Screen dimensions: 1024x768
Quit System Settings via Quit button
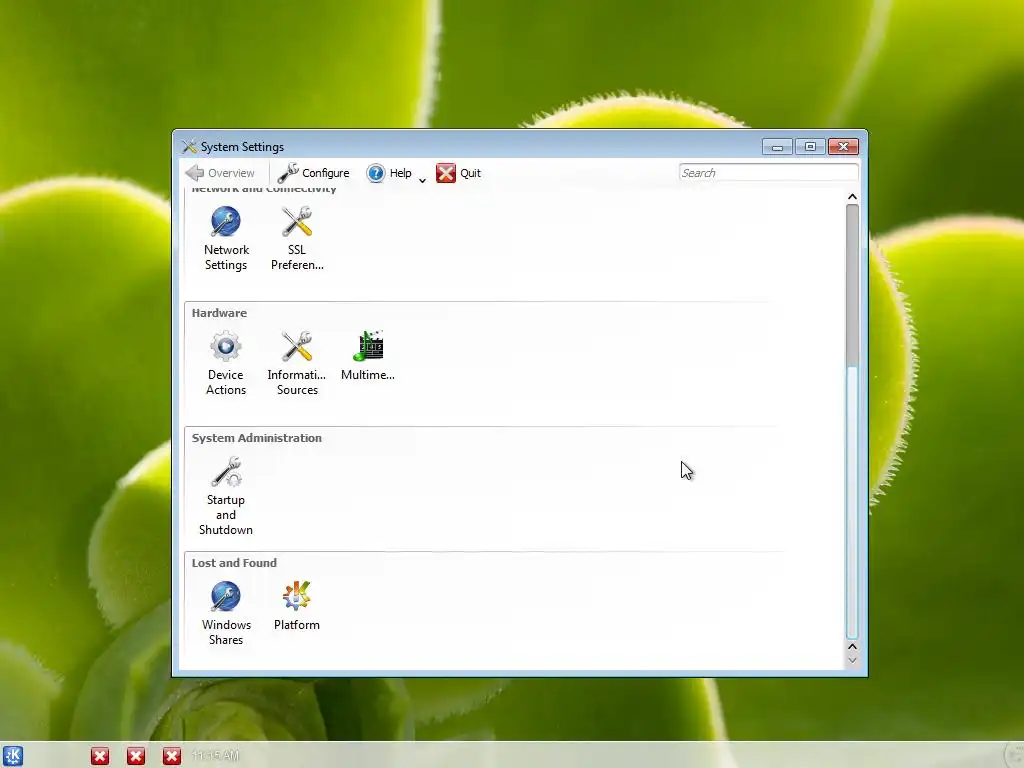tap(458, 173)
